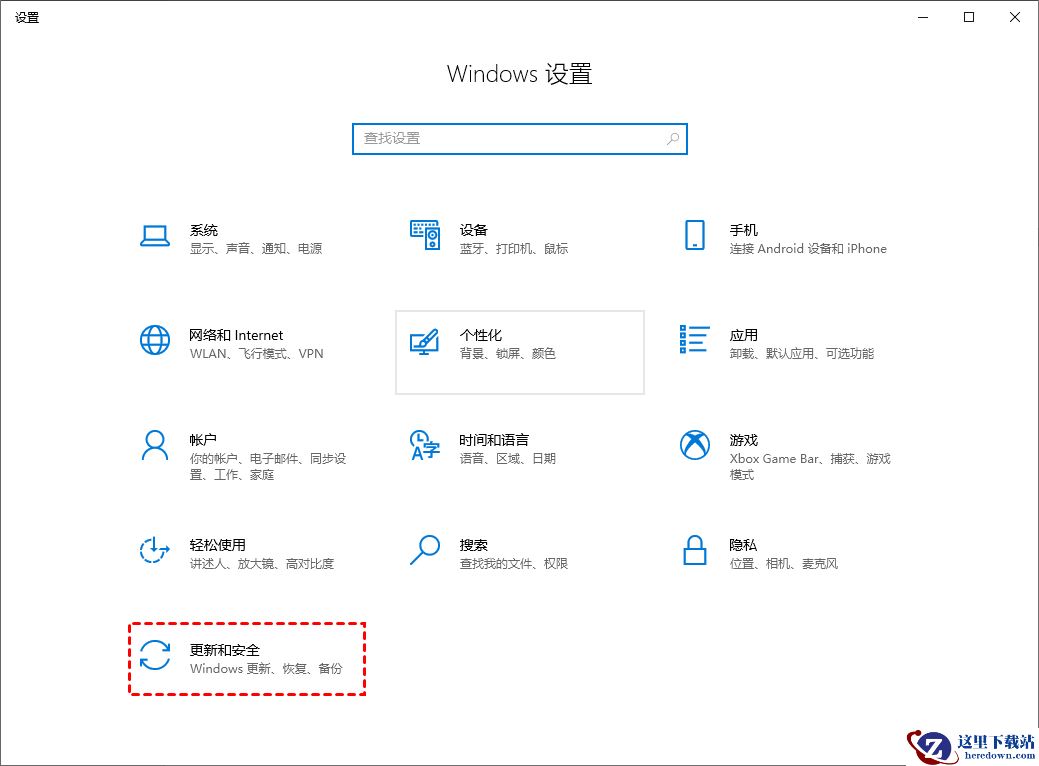Viewport: 1039px width, 766px height.
Task: Click the 游戏 heading
Action: [x=743, y=440]
